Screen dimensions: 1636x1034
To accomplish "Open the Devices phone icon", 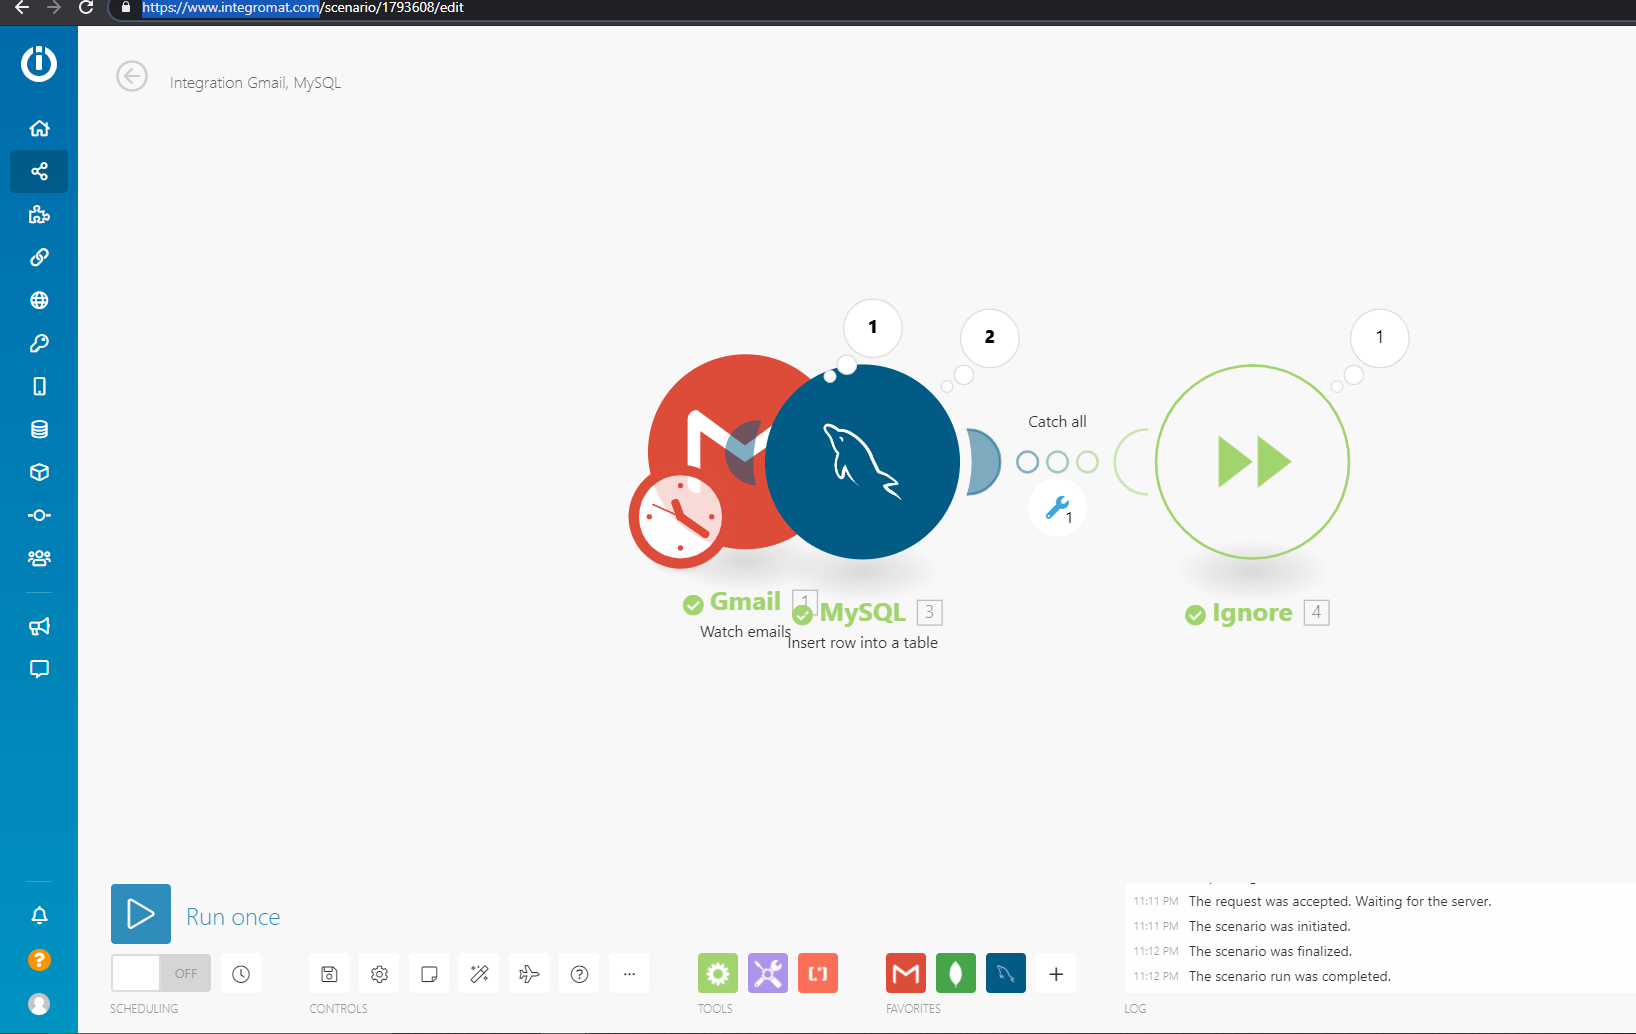I will pyautogui.click(x=39, y=386).
